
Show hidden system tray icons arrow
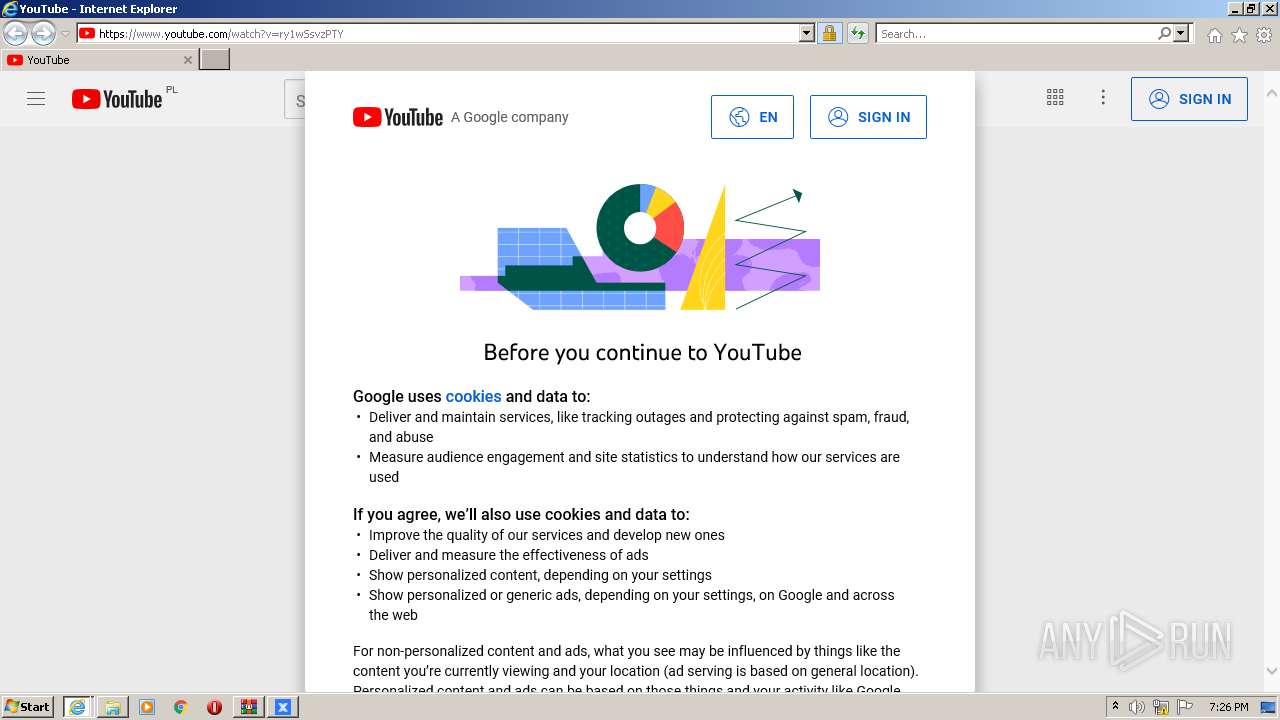[1115, 707]
